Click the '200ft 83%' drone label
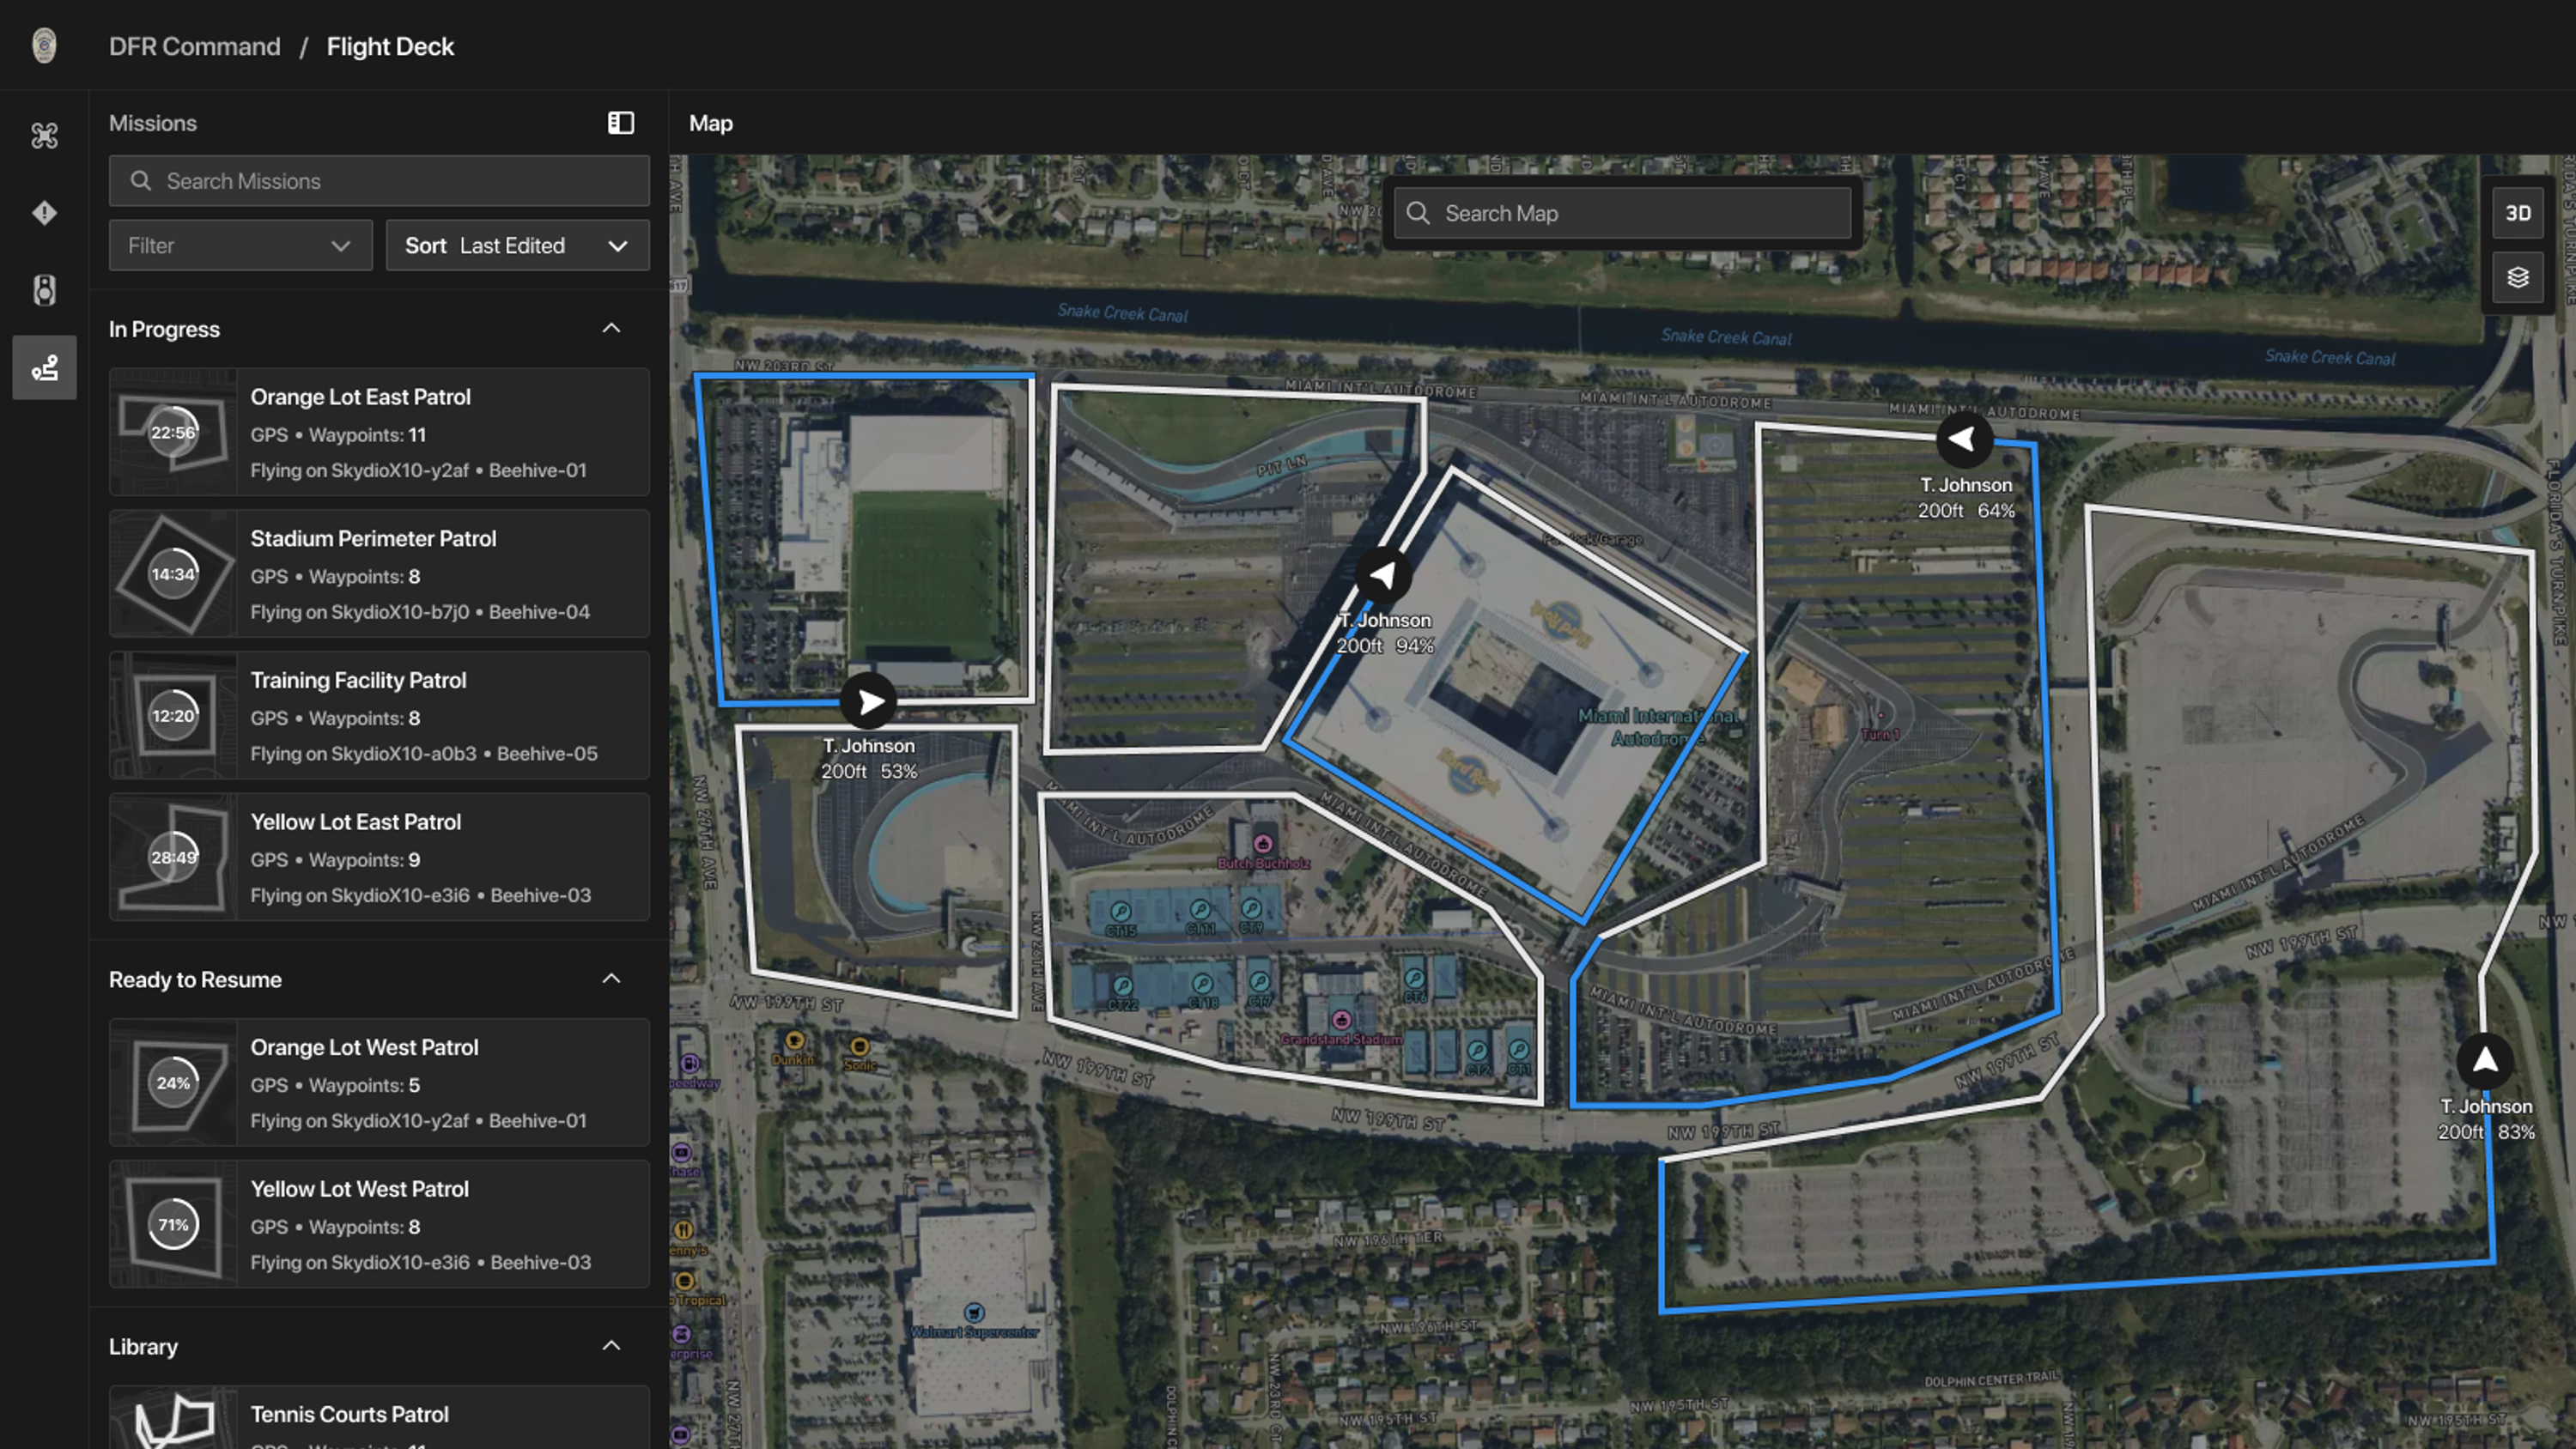This screenshot has height=1449, width=2576. [2486, 1132]
